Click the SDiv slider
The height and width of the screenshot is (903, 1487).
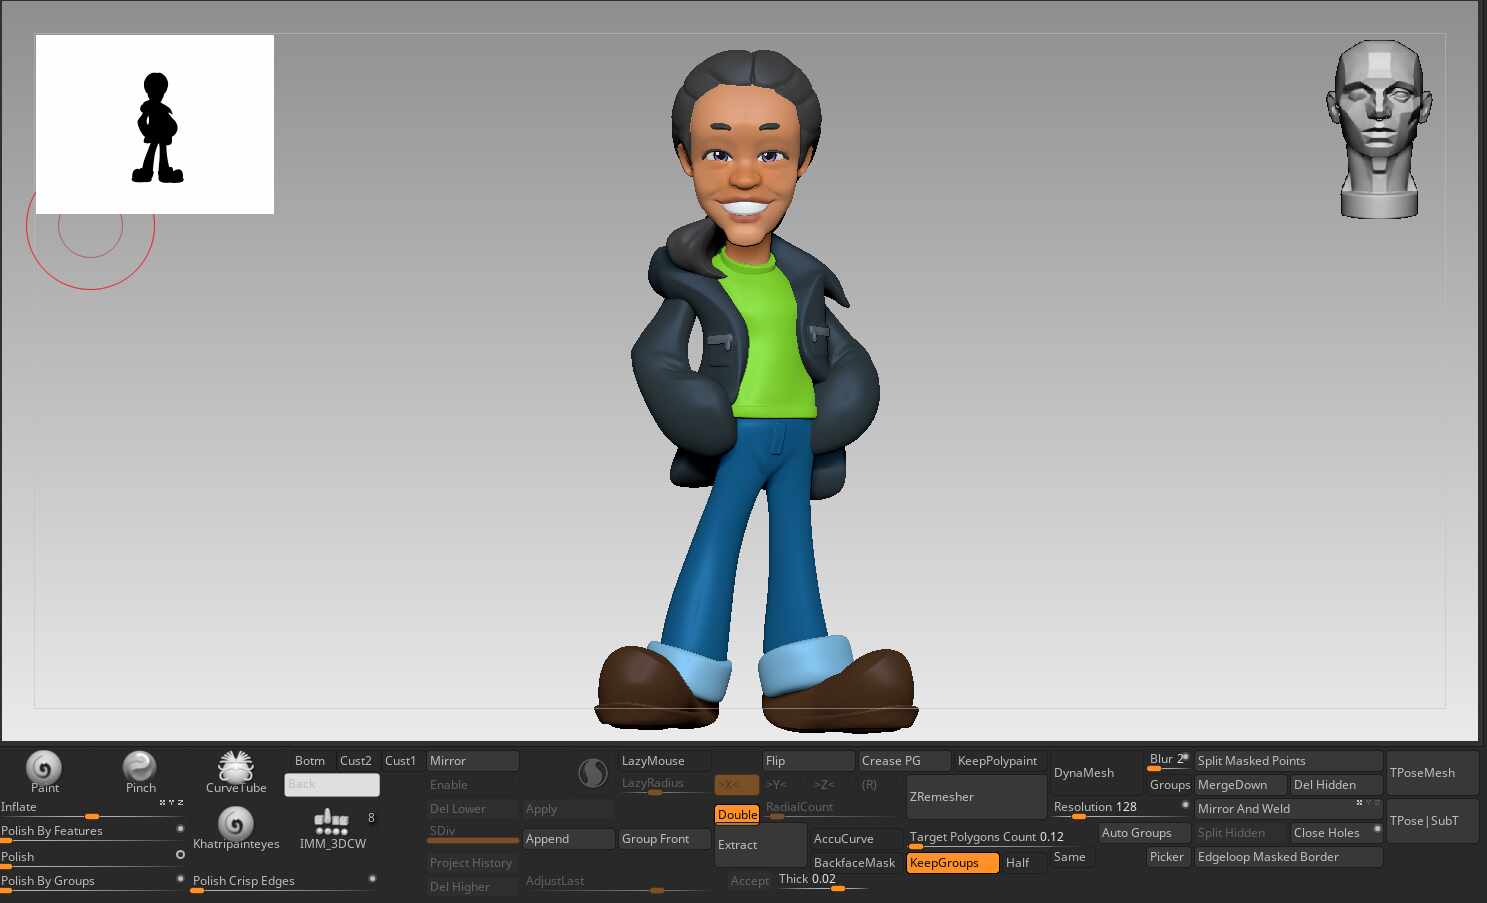pyautogui.click(x=473, y=833)
